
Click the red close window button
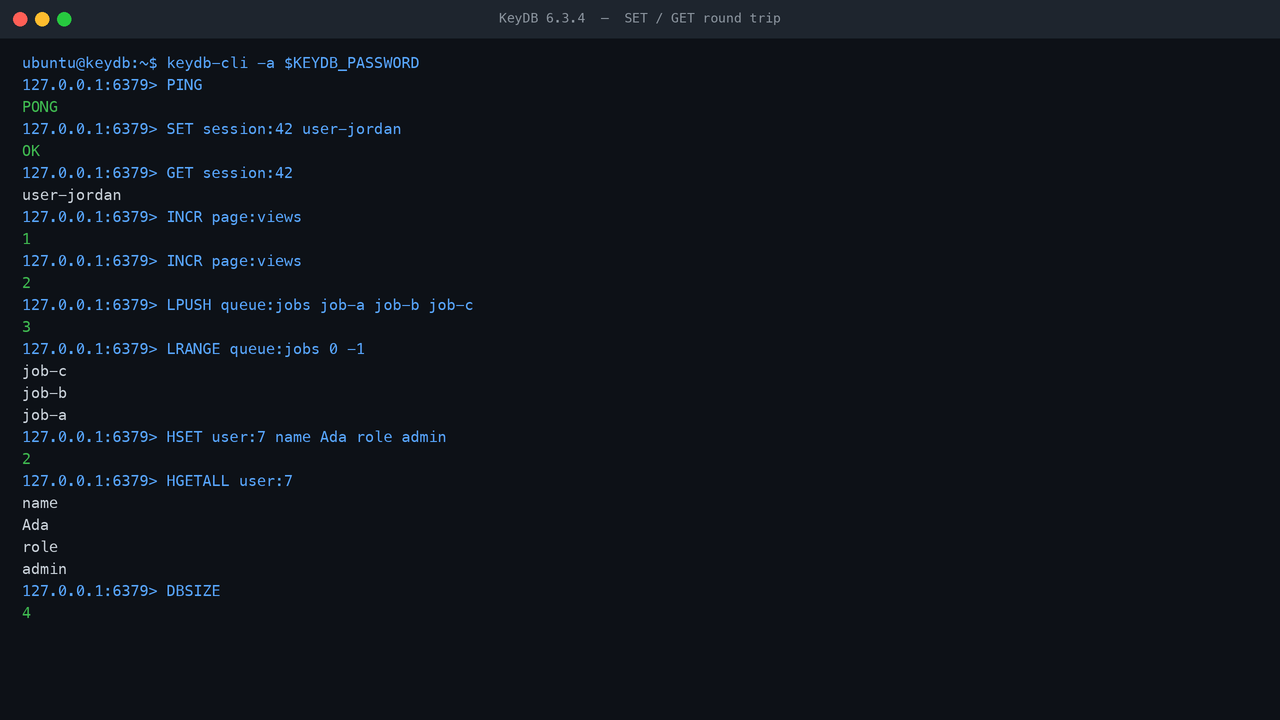[x=20, y=19]
